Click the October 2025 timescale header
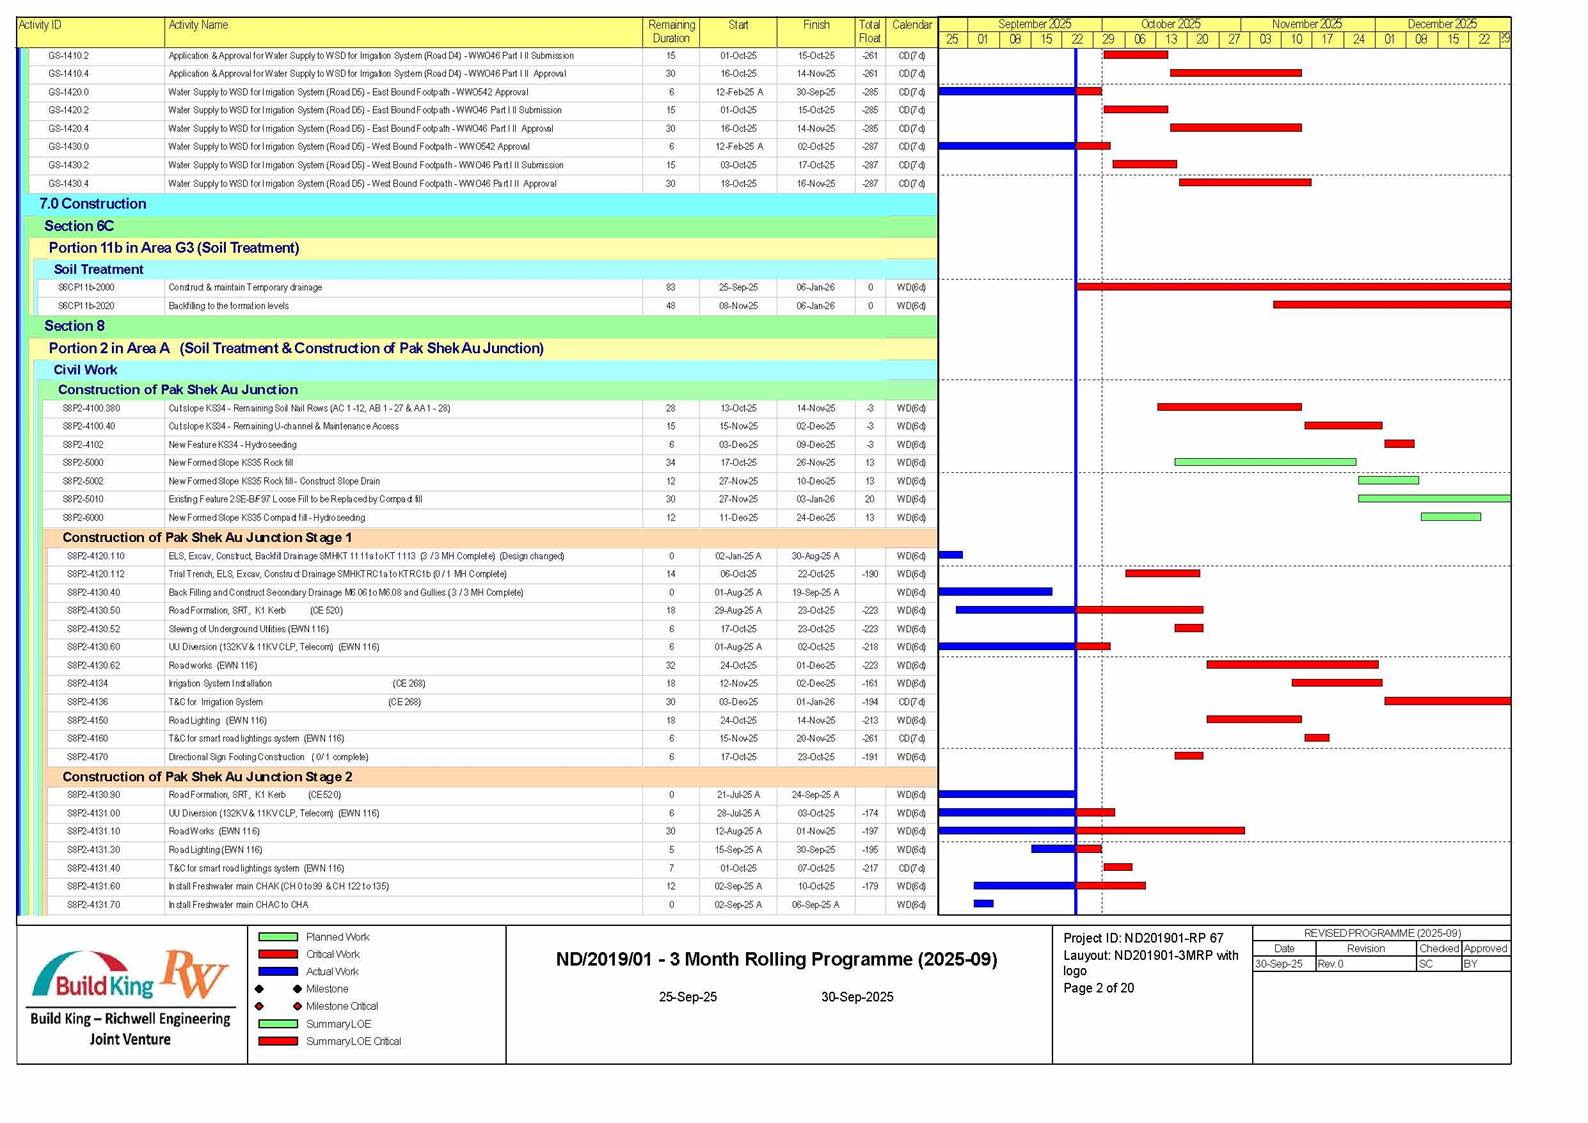The image size is (1588, 1123). click(x=1170, y=24)
